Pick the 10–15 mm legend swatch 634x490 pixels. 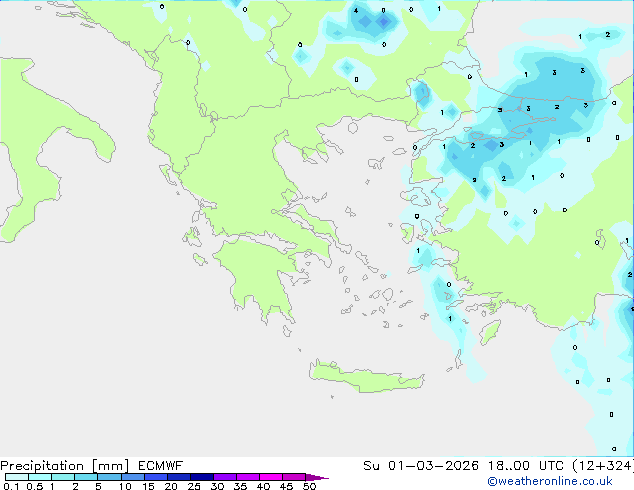132,477
